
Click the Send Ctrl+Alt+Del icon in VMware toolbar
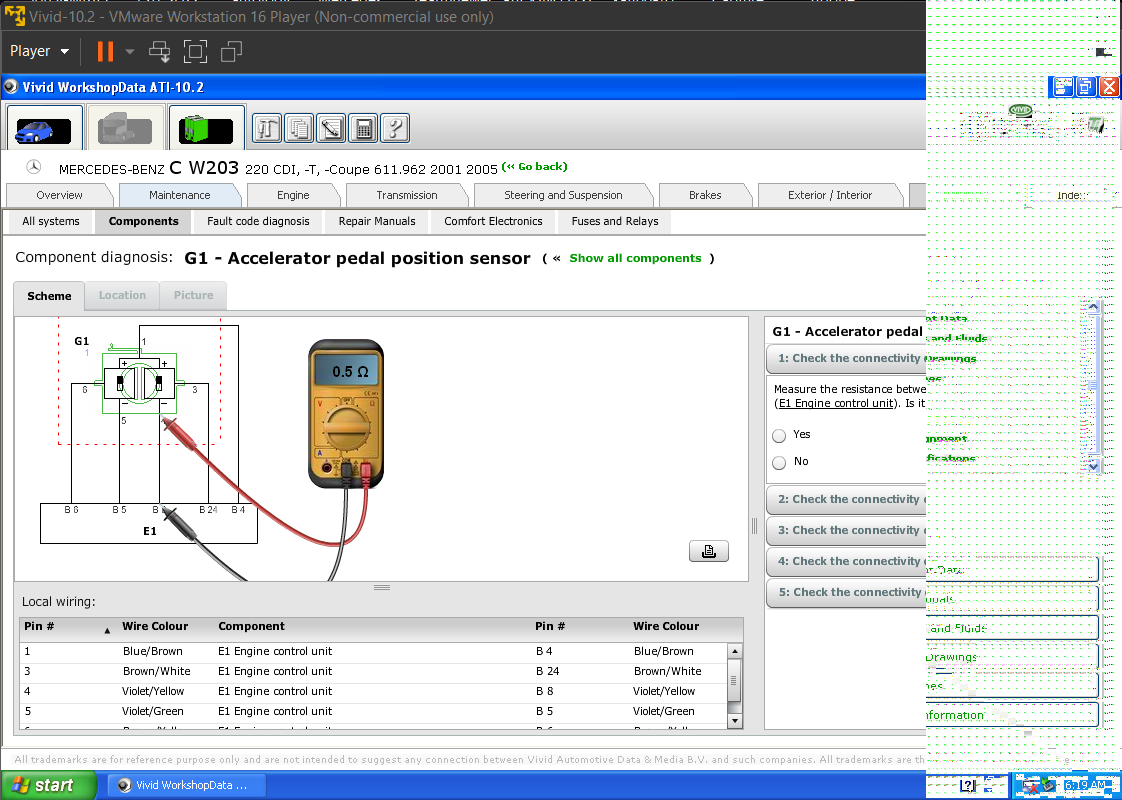point(159,52)
